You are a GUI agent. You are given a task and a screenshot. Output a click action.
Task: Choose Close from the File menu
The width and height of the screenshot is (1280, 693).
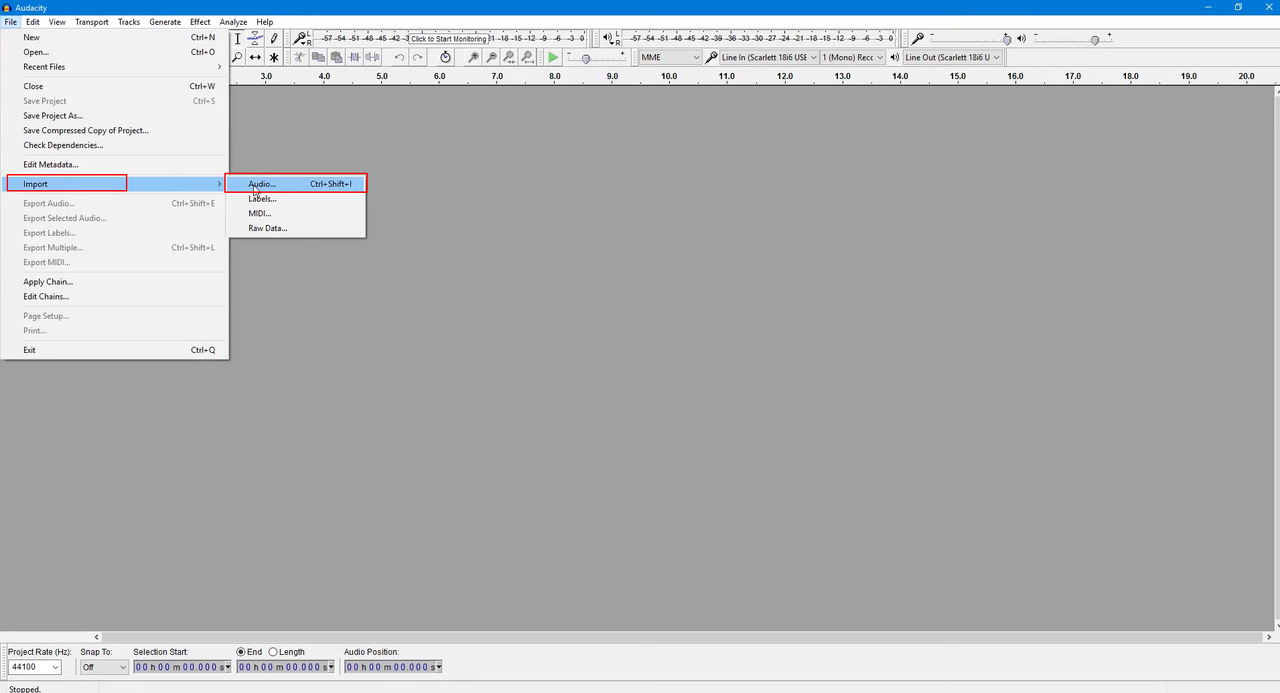point(115,86)
